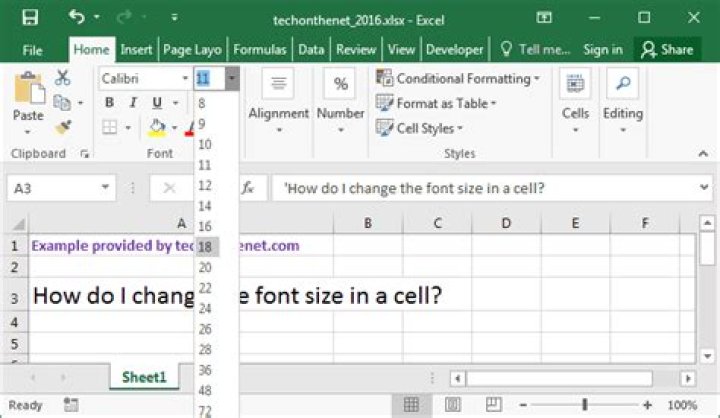Open the File tab
This screenshot has width=720, height=418.
click(x=32, y=50)
